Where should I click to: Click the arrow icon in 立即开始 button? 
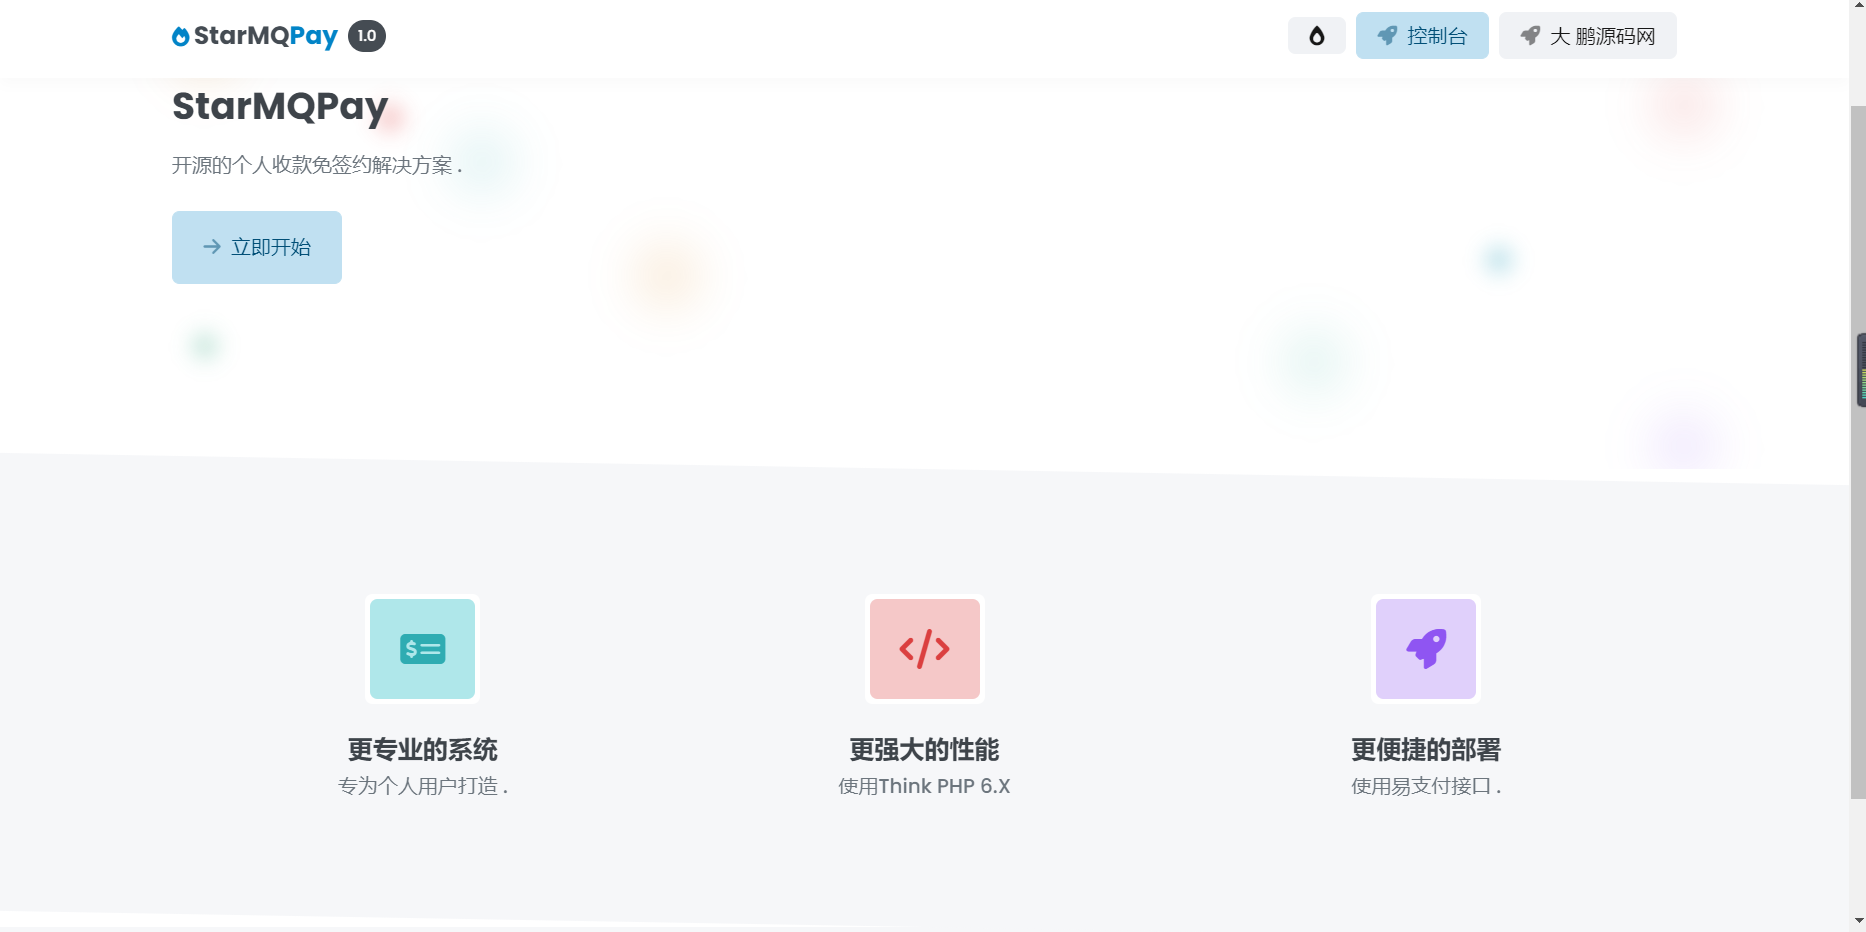pyautogui.click(x=211, y=247)
